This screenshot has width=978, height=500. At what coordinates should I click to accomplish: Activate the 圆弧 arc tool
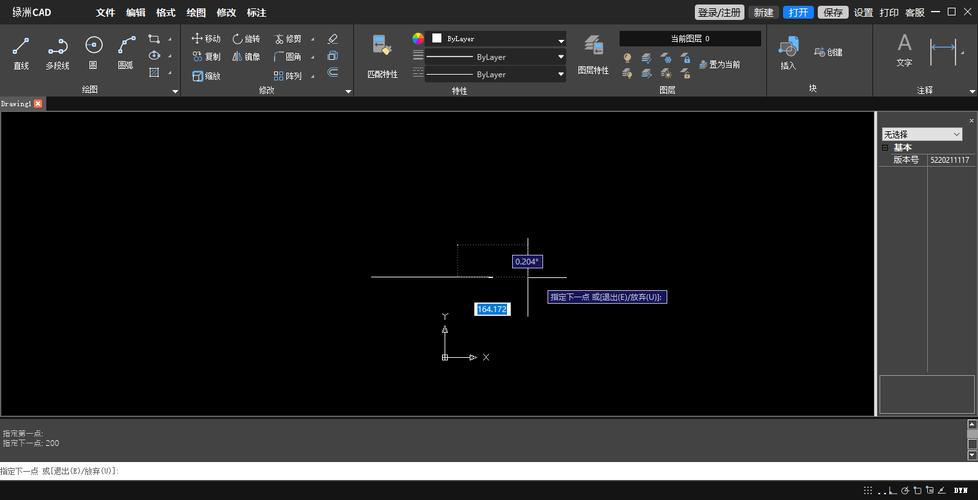[x=126, y=52]
